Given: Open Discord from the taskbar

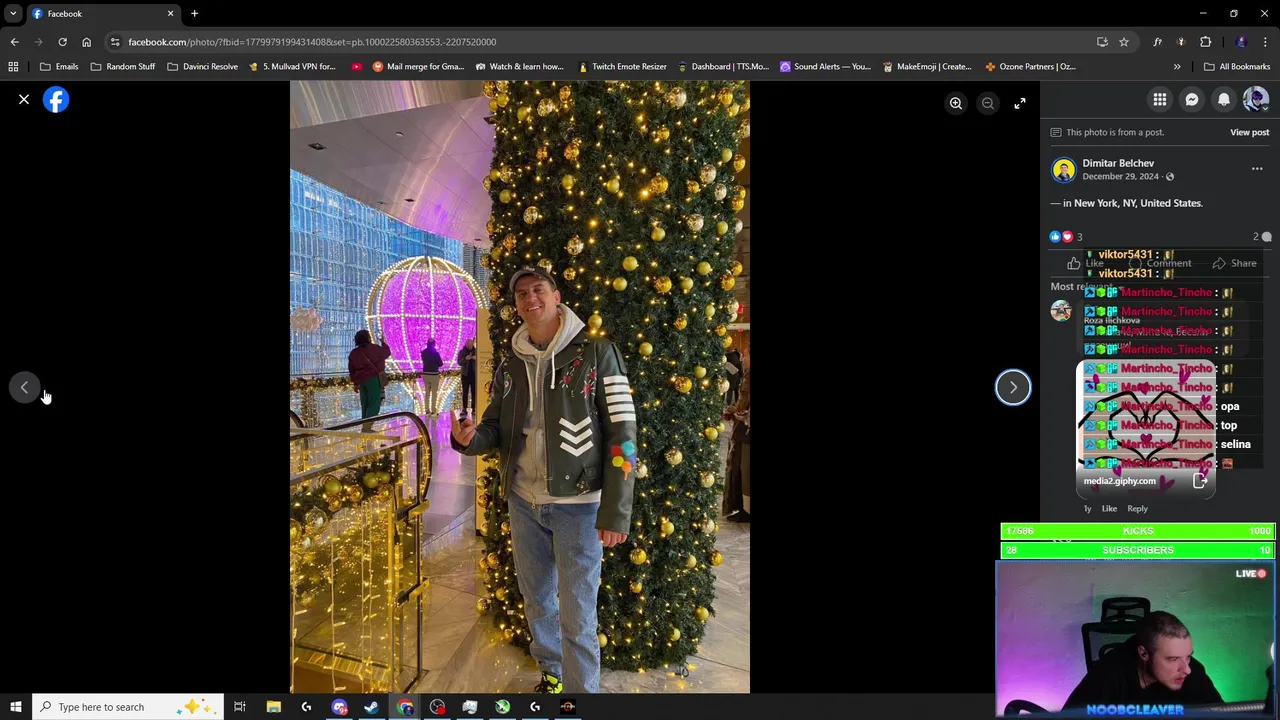Looking at the screenshot, I should tap(339, 707).
